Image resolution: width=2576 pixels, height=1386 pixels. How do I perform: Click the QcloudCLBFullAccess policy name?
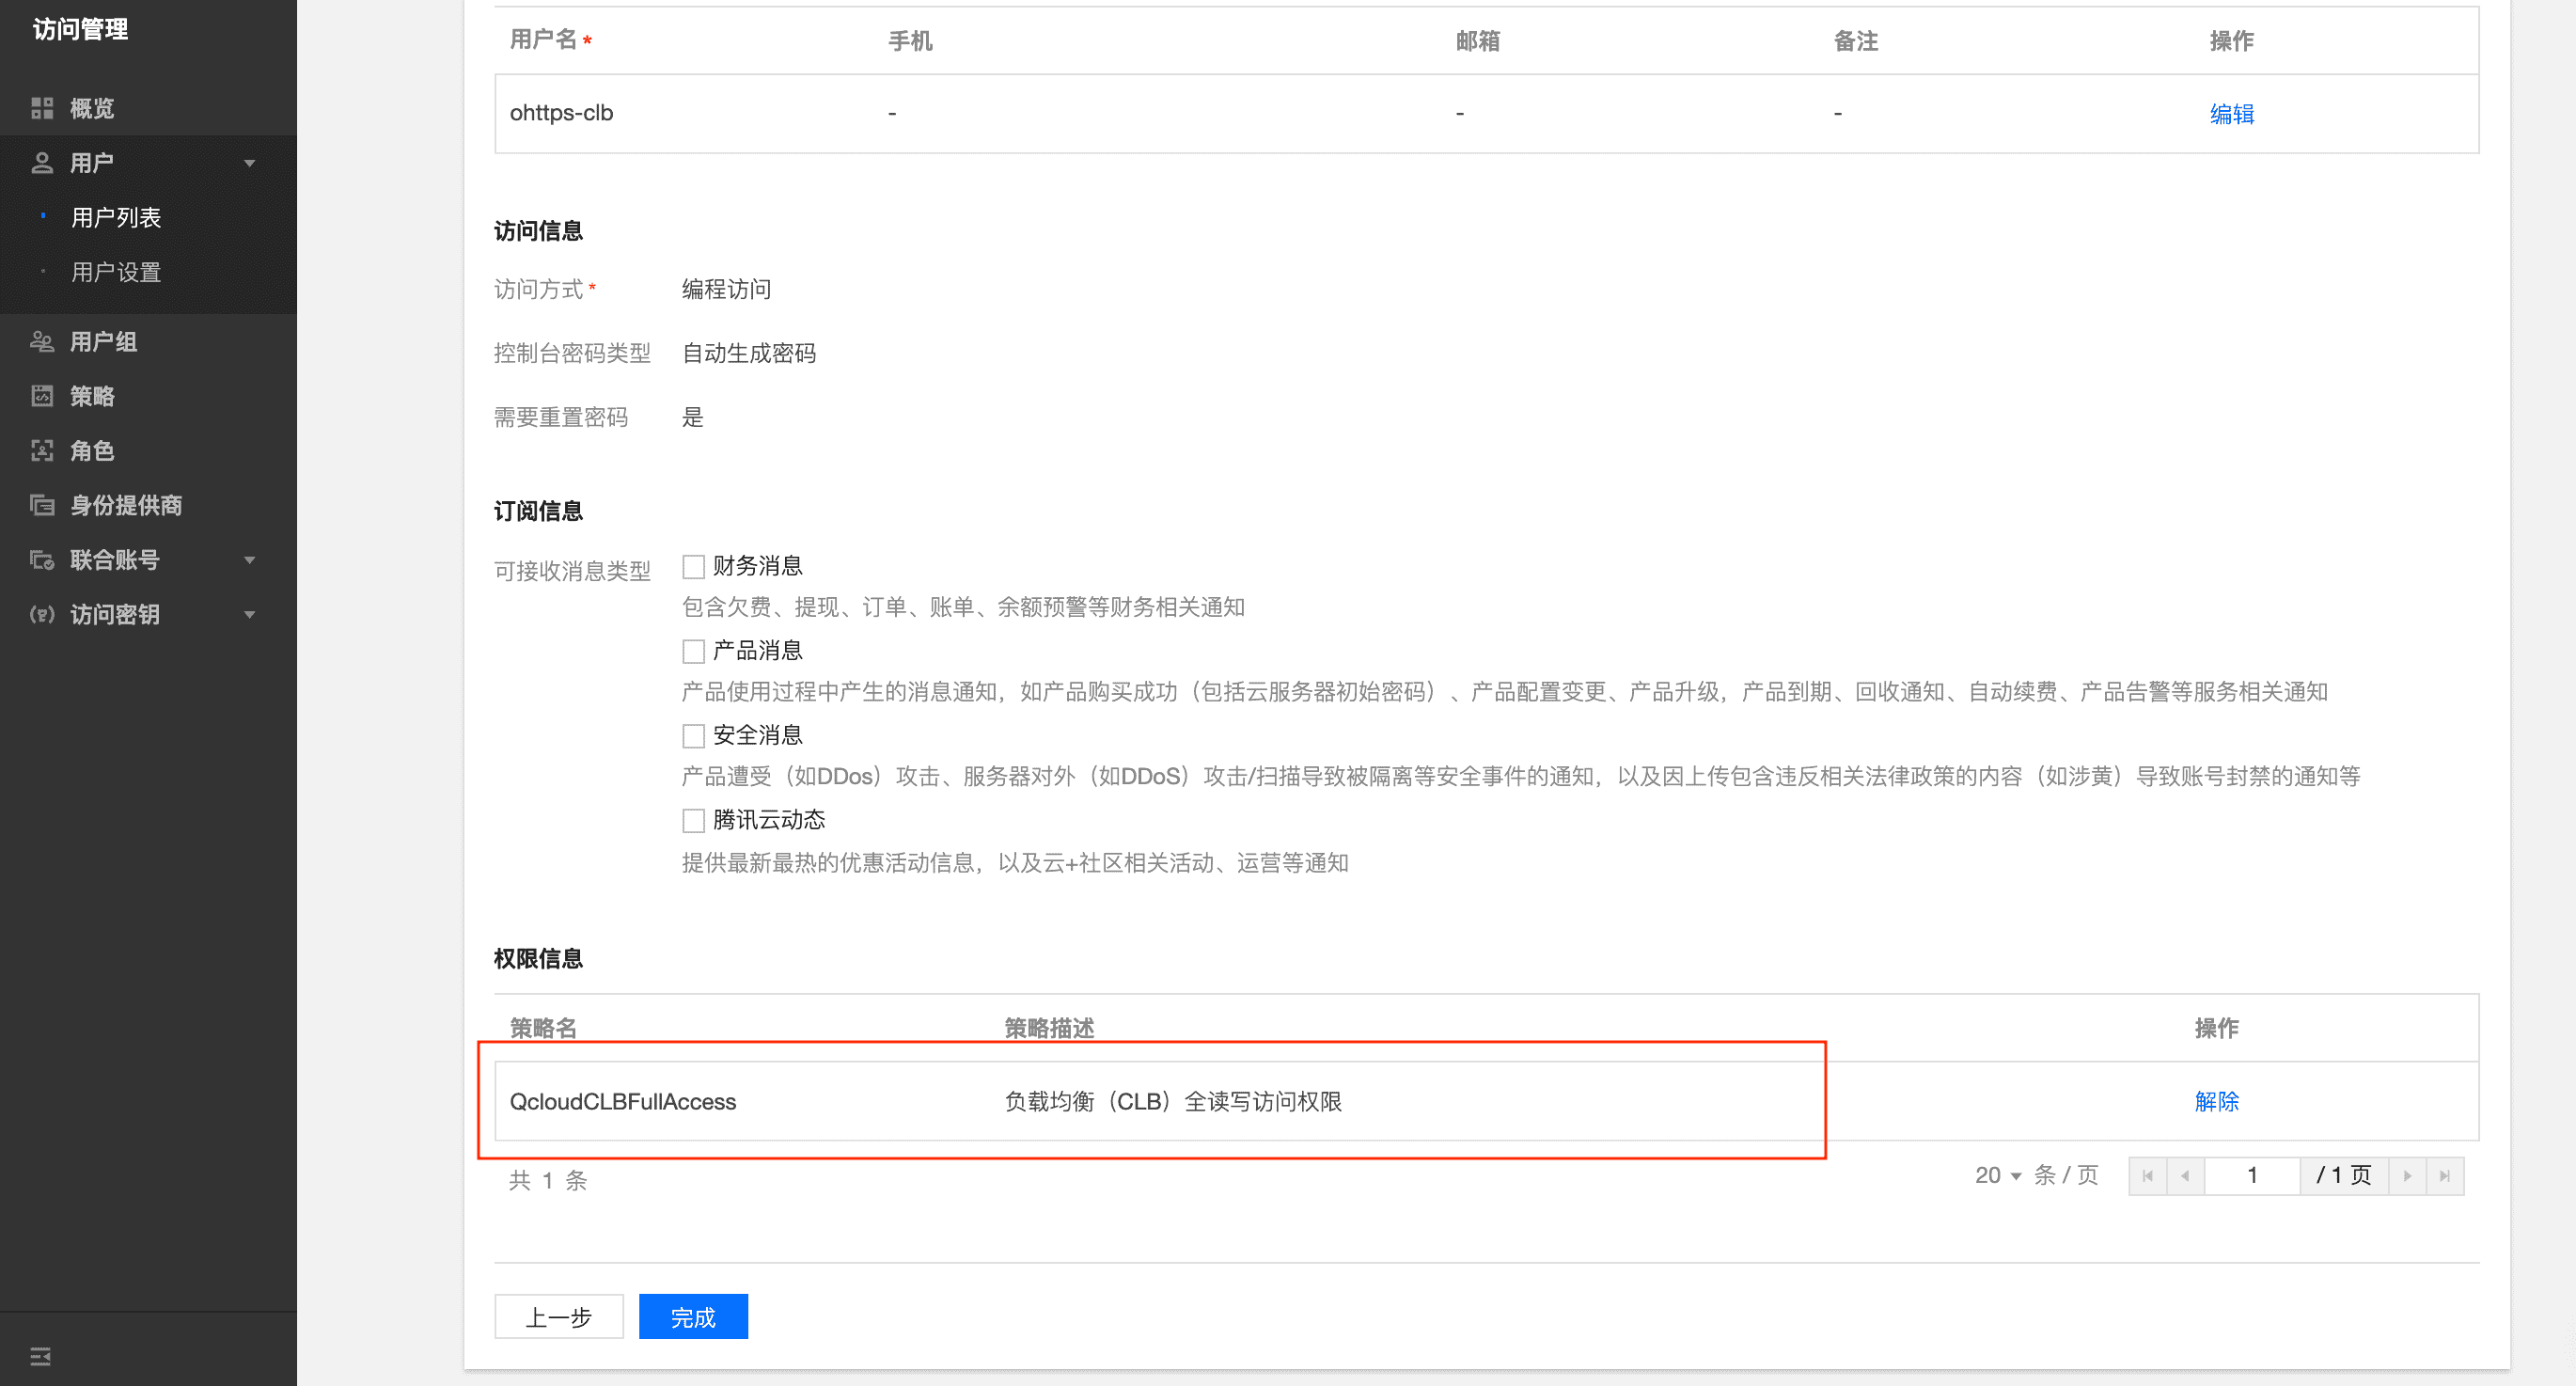[x=623, y=1102]
